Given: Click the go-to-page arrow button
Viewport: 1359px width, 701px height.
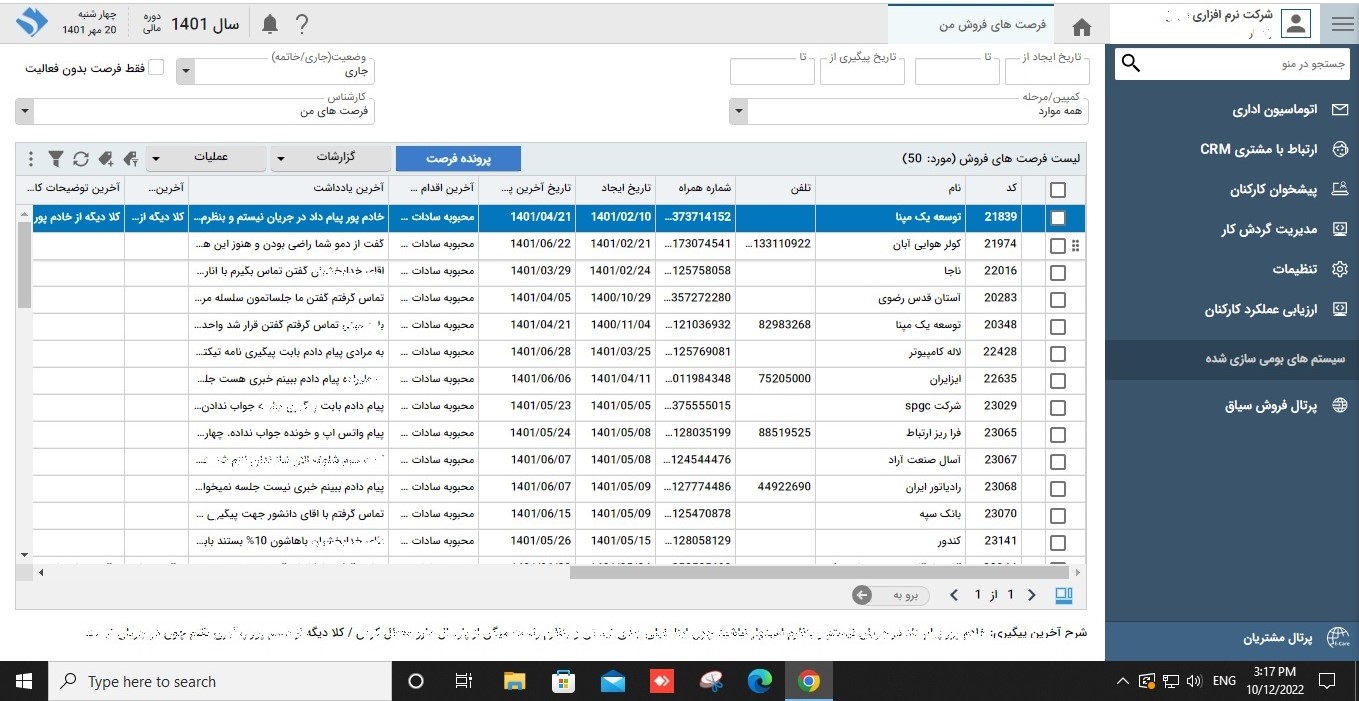Looking at the screenshot, I should coord(862,595).
